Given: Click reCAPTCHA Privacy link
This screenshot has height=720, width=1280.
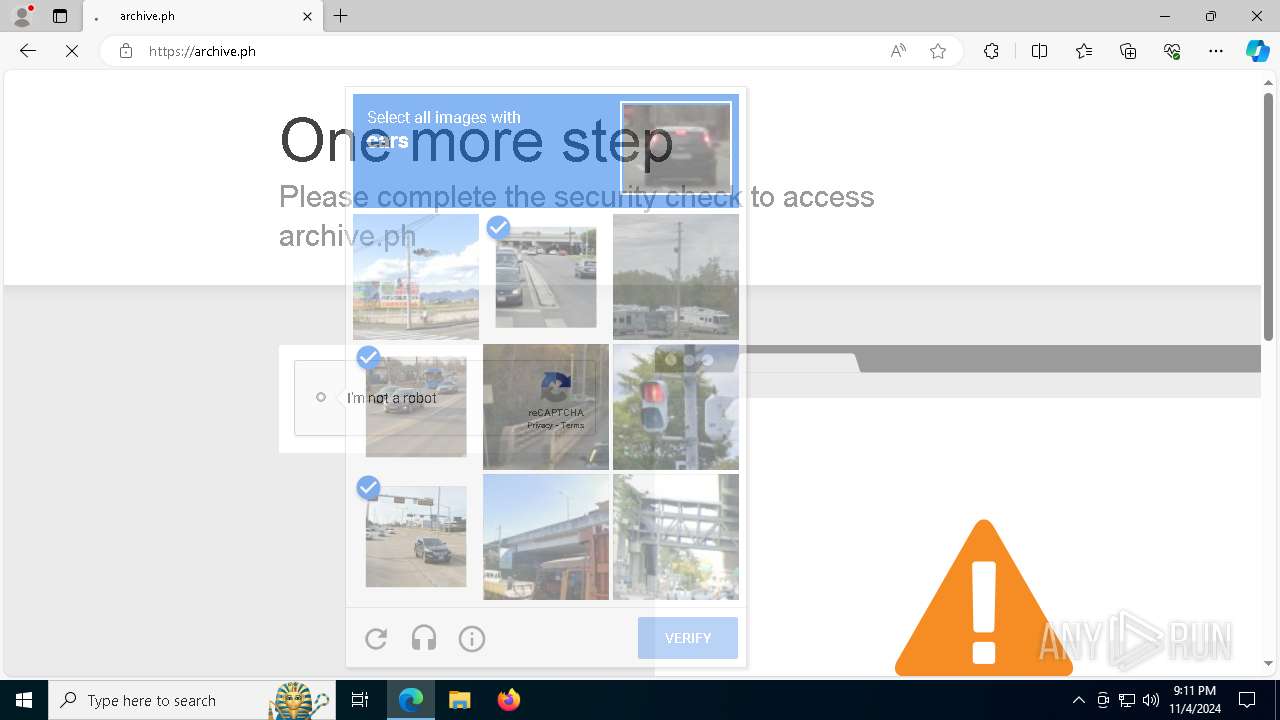Looking at the screenshot, I should [541, 425].
